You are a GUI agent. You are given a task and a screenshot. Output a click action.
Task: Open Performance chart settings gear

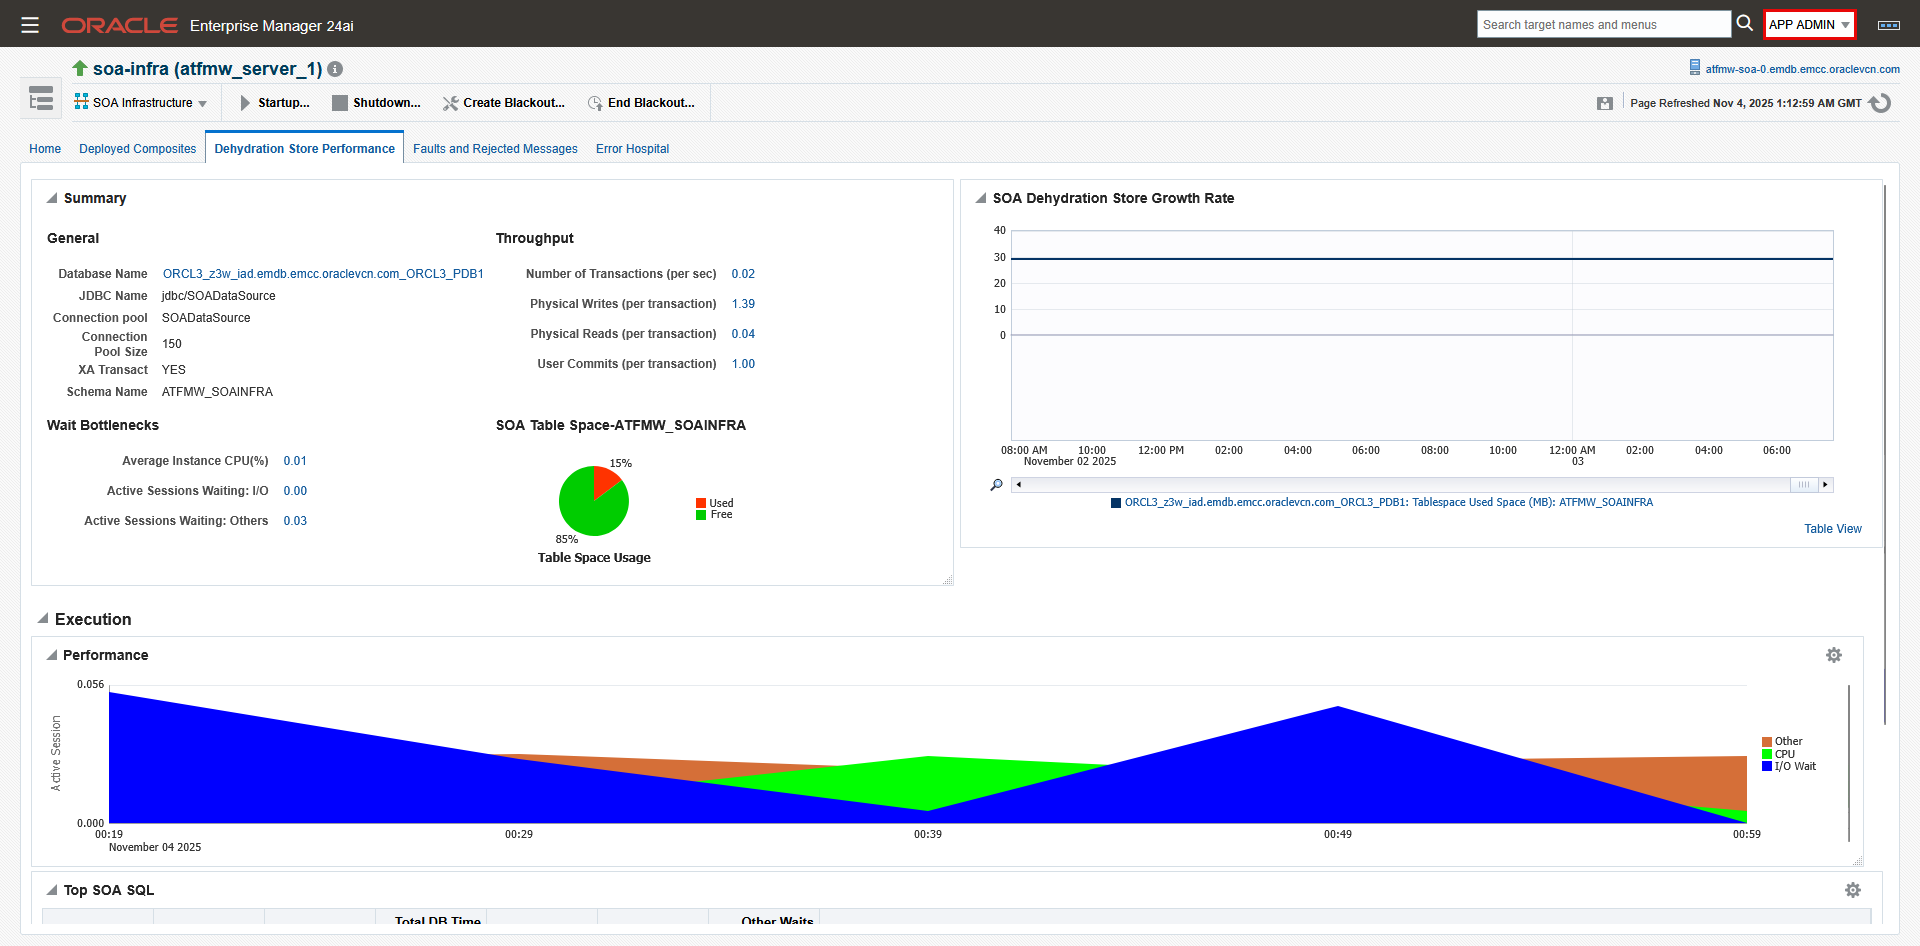(x=1833, y=655)
